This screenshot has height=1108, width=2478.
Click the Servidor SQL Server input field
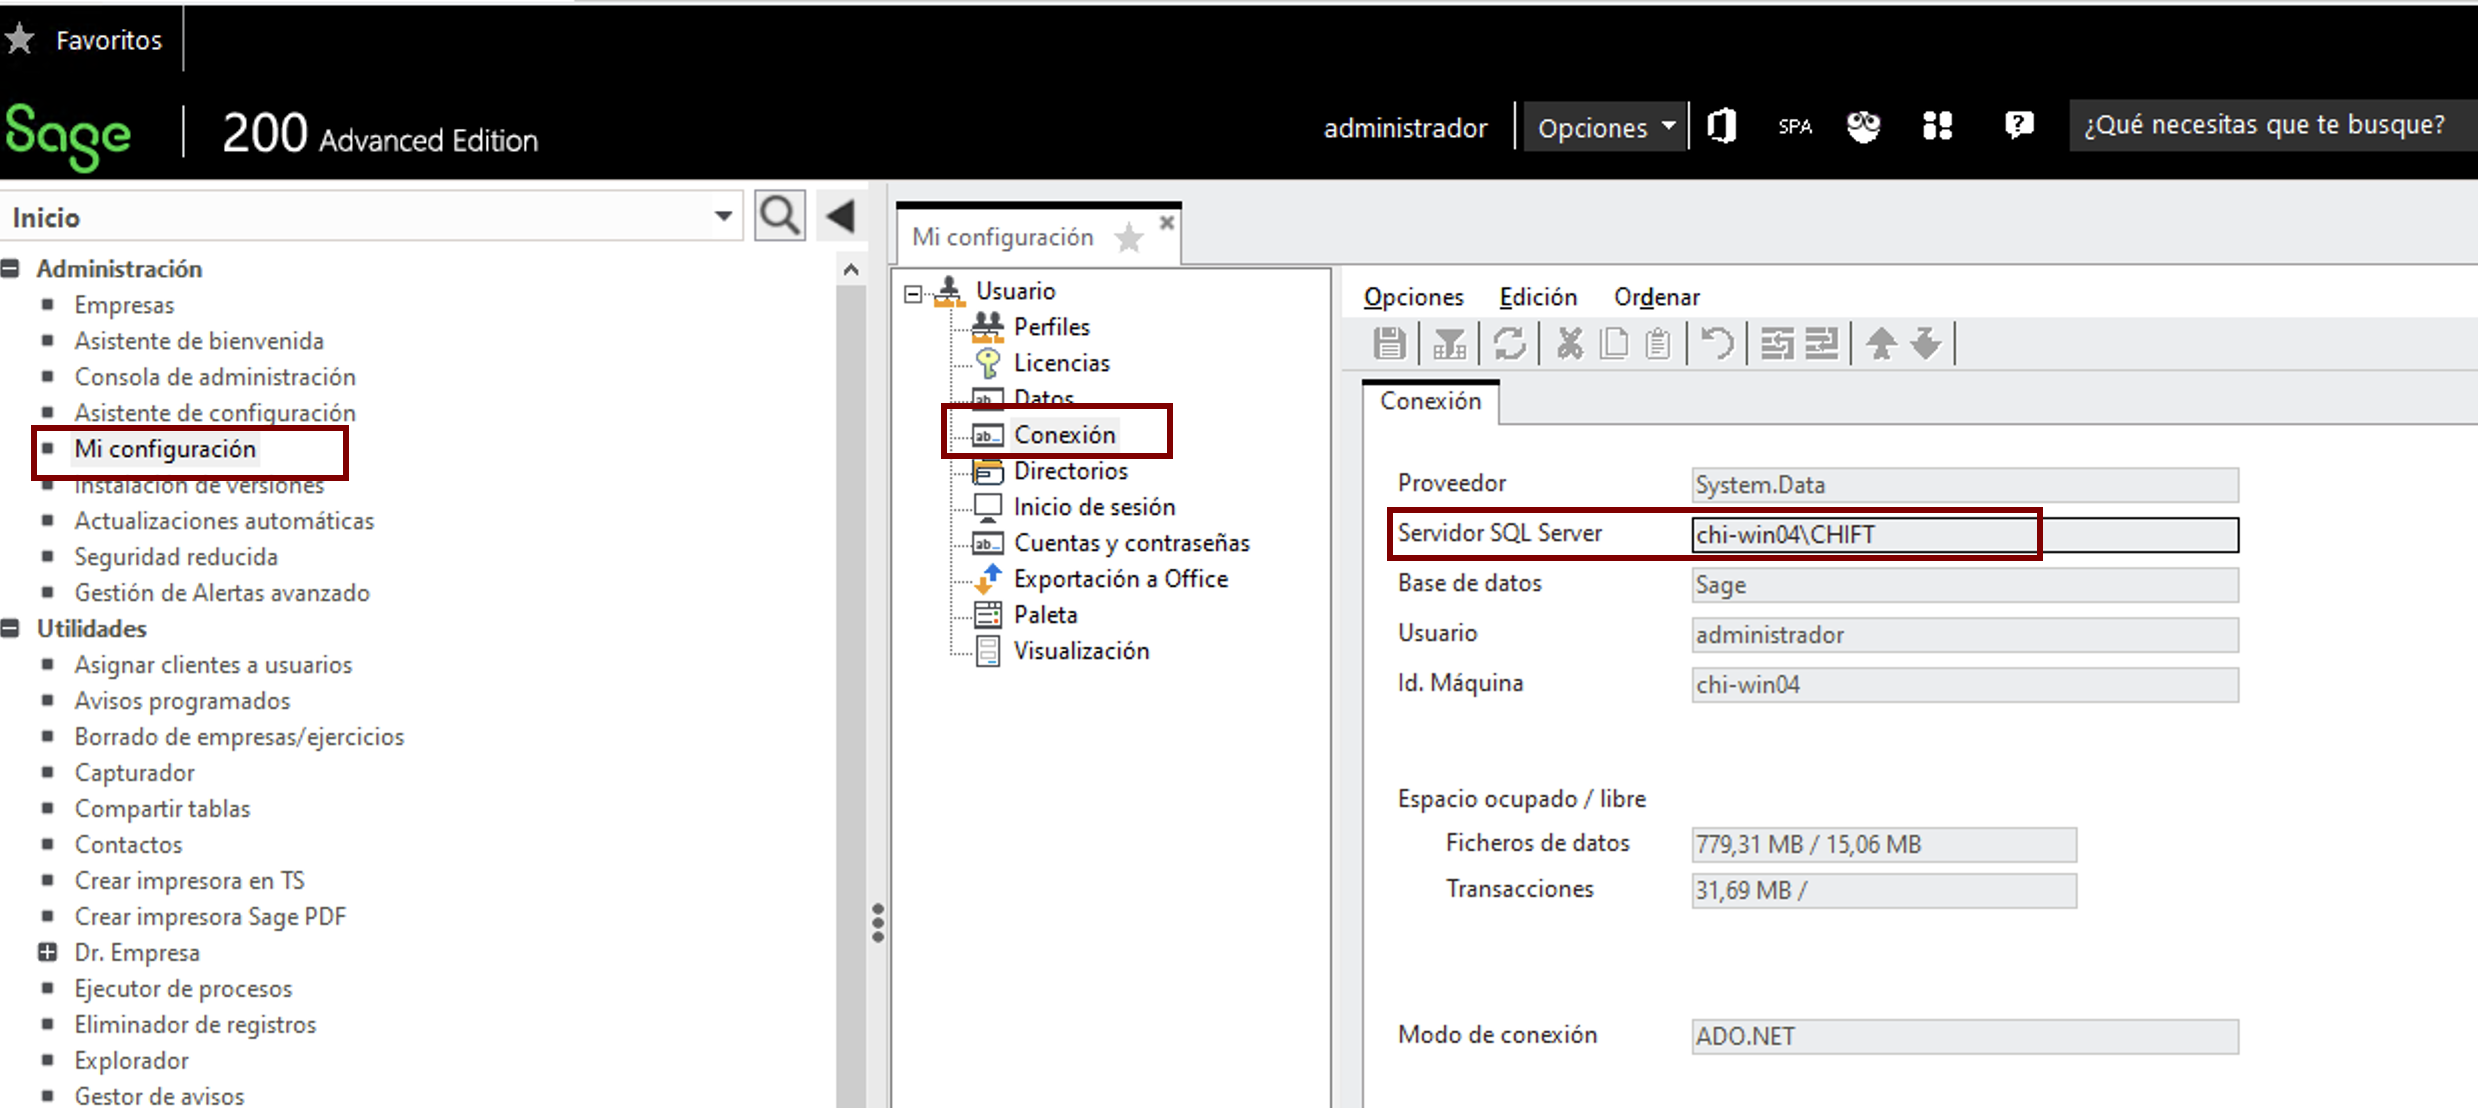[x=1965, y=535]
